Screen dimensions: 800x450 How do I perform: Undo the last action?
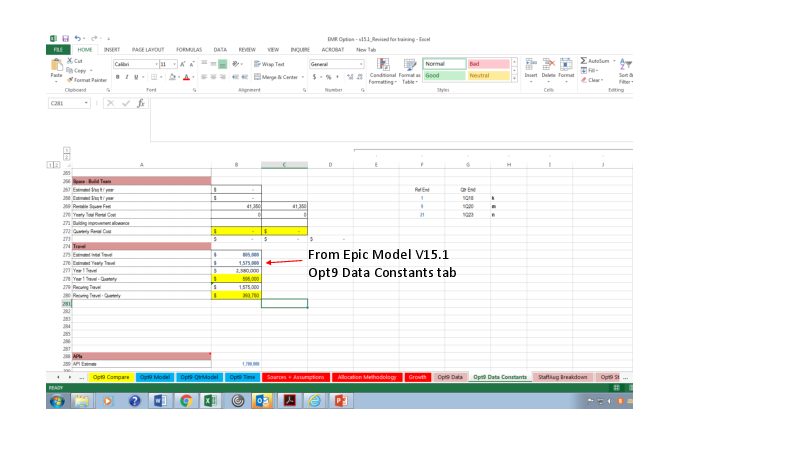(77, 38)
